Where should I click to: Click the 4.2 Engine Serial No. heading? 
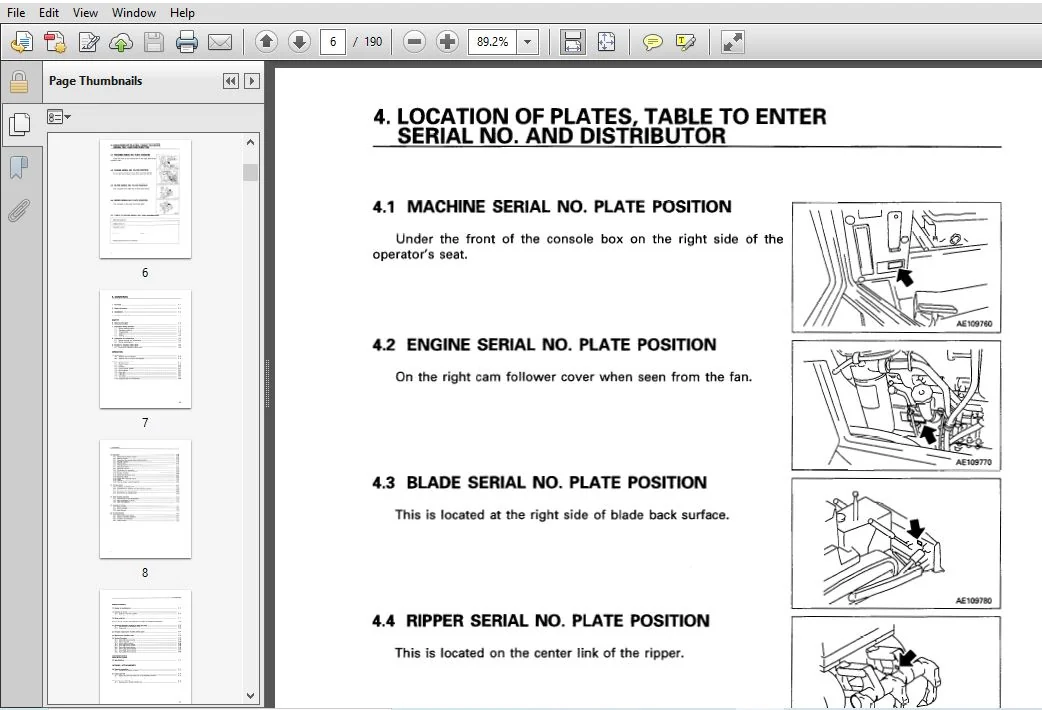coord(544,344)
